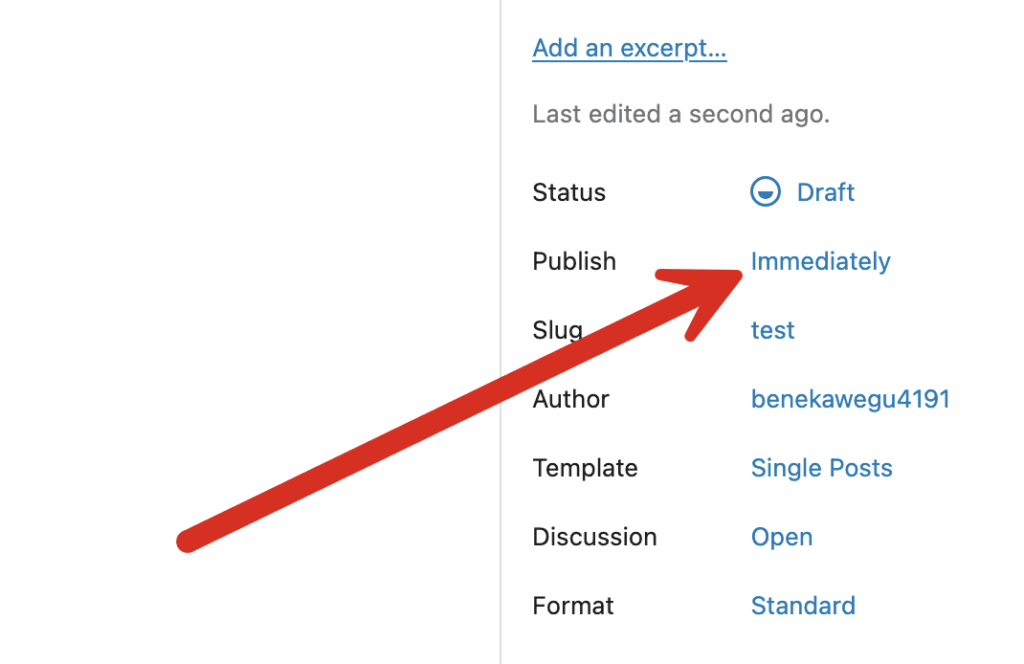
Task: Click the Author row label
Action: [x=571, y=399]
